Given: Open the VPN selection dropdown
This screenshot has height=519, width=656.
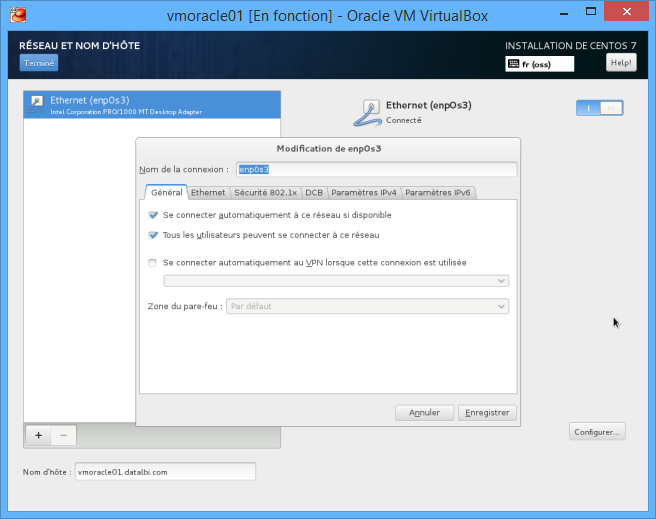Looking at the screenshot, I should pos(336,281).
